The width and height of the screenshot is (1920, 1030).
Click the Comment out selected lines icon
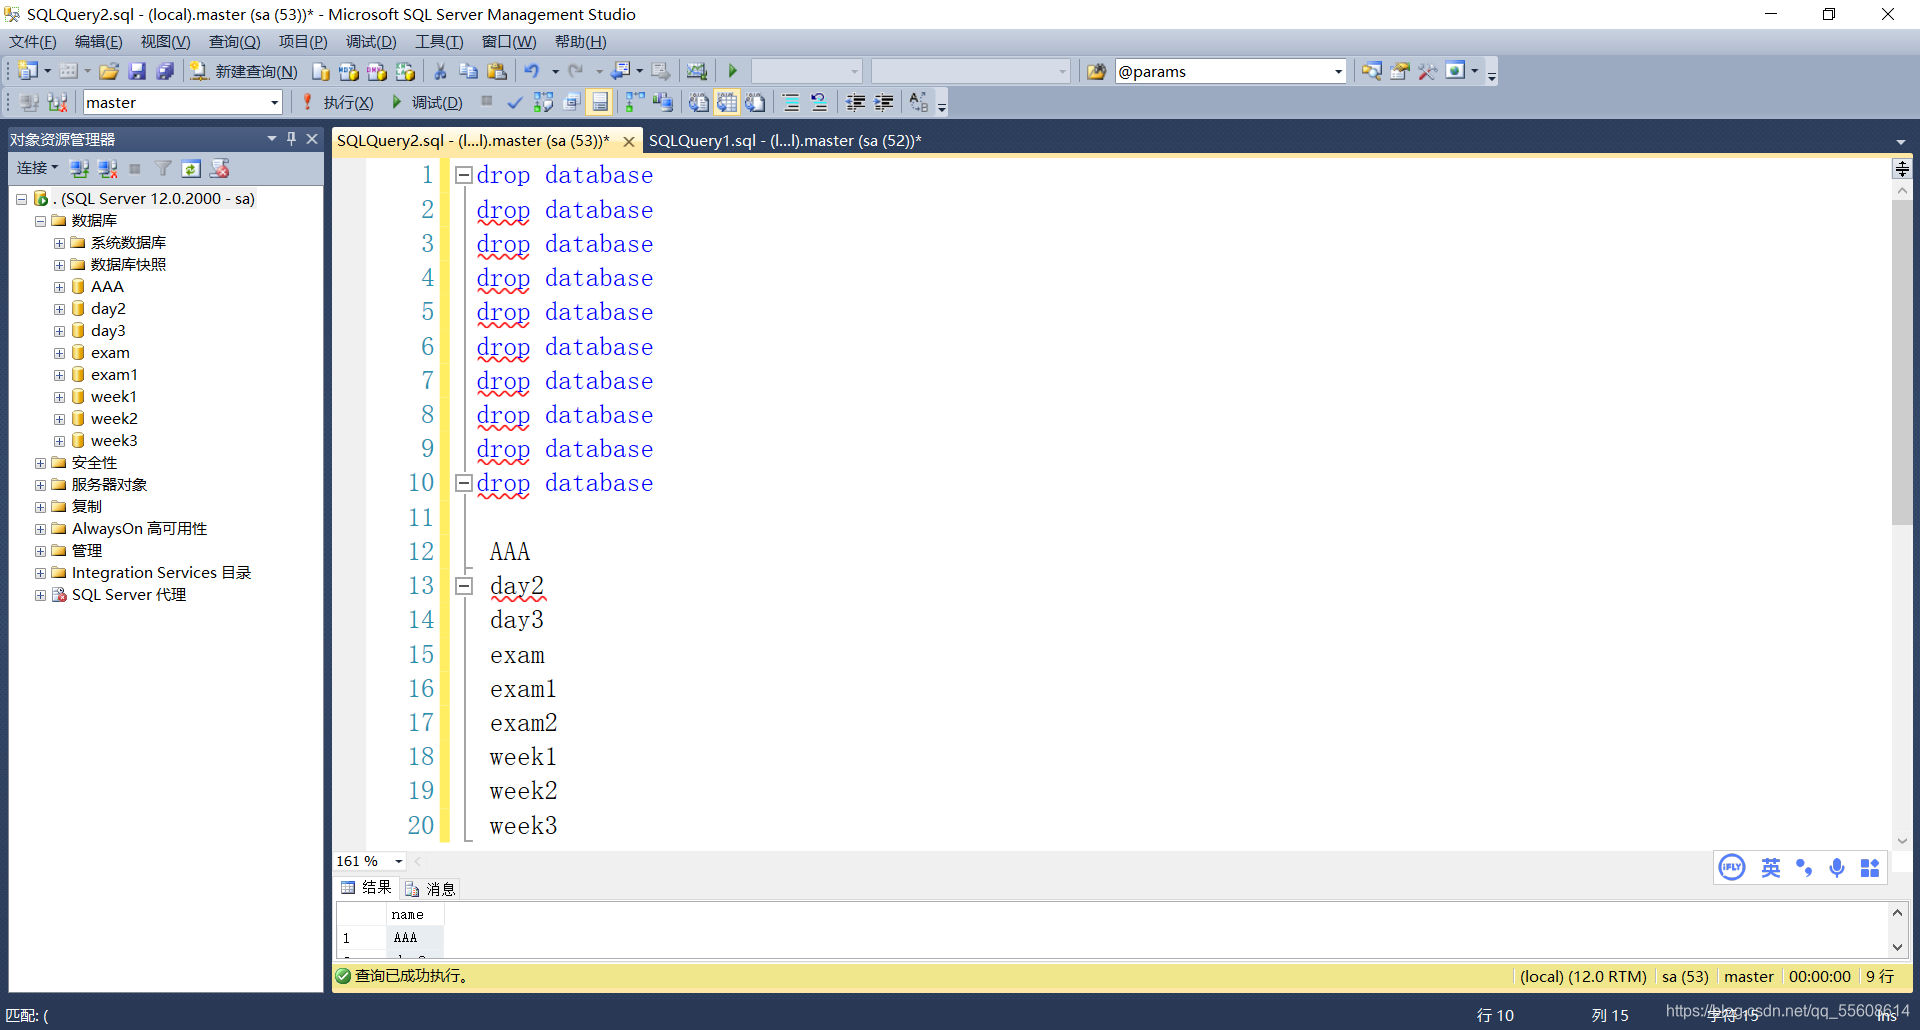pyautogui.click(x=790, y=102)
